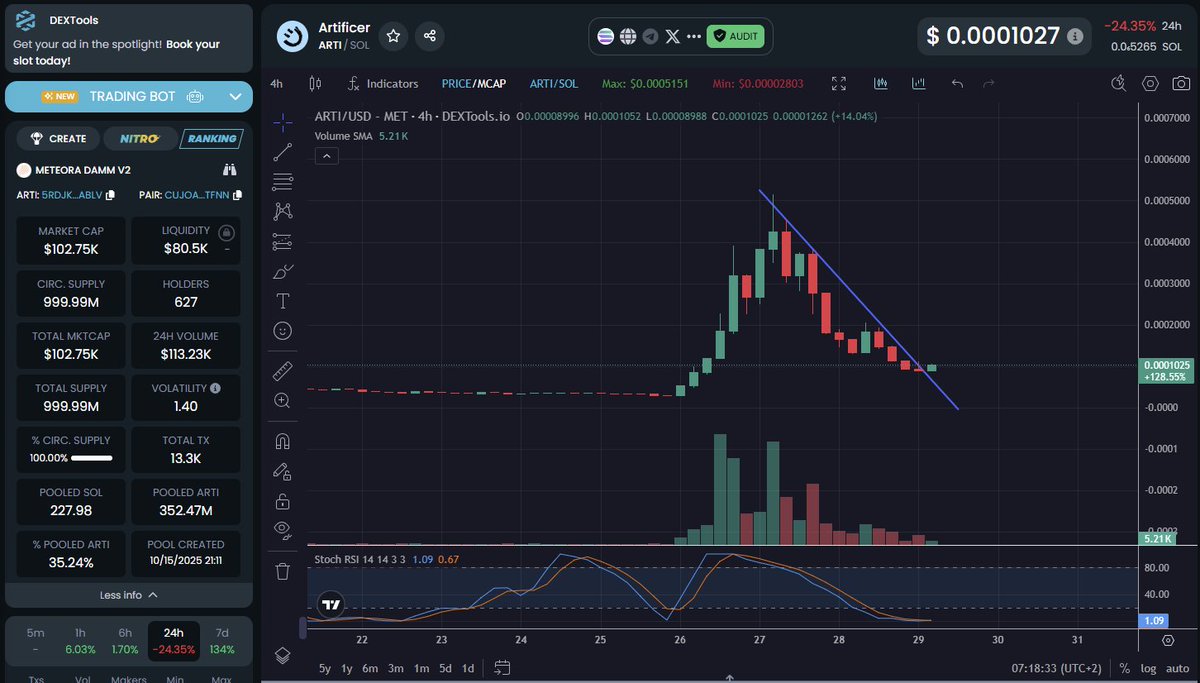Click the trash remove drawings icon
Screen dimensions: 1200x683
(x=283, y=571)
